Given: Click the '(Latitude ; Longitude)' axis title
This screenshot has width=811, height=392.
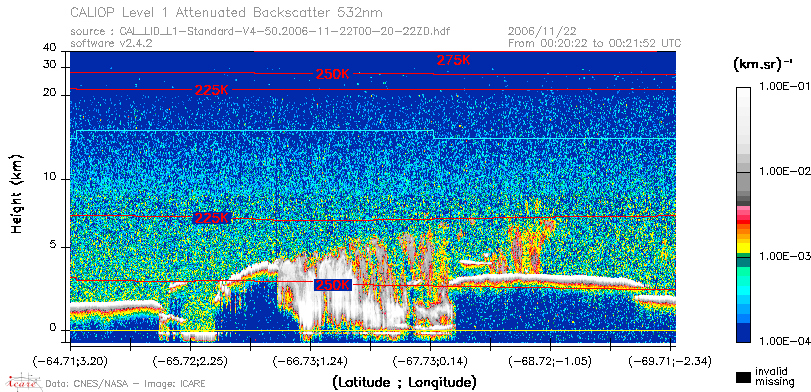Looking at the screenshot, I should [404, 383].
